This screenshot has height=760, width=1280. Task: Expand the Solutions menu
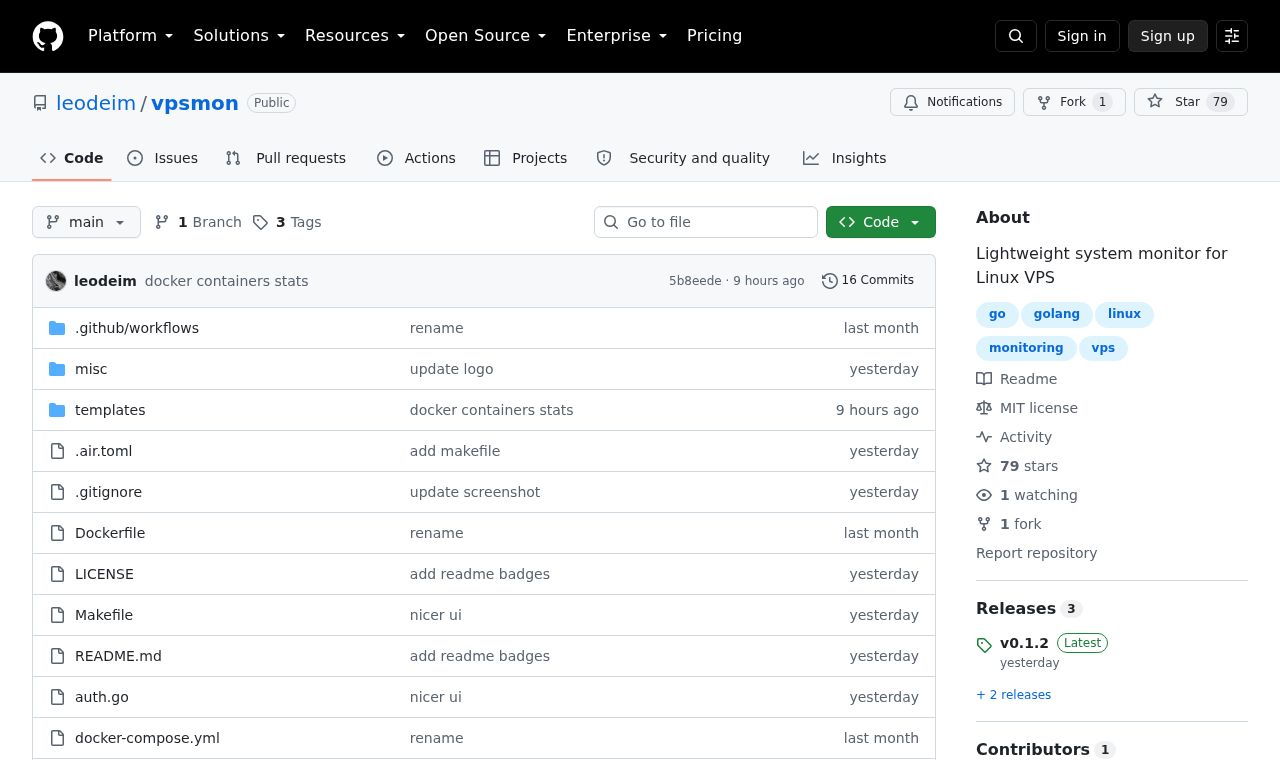click(x=239, y=36)
